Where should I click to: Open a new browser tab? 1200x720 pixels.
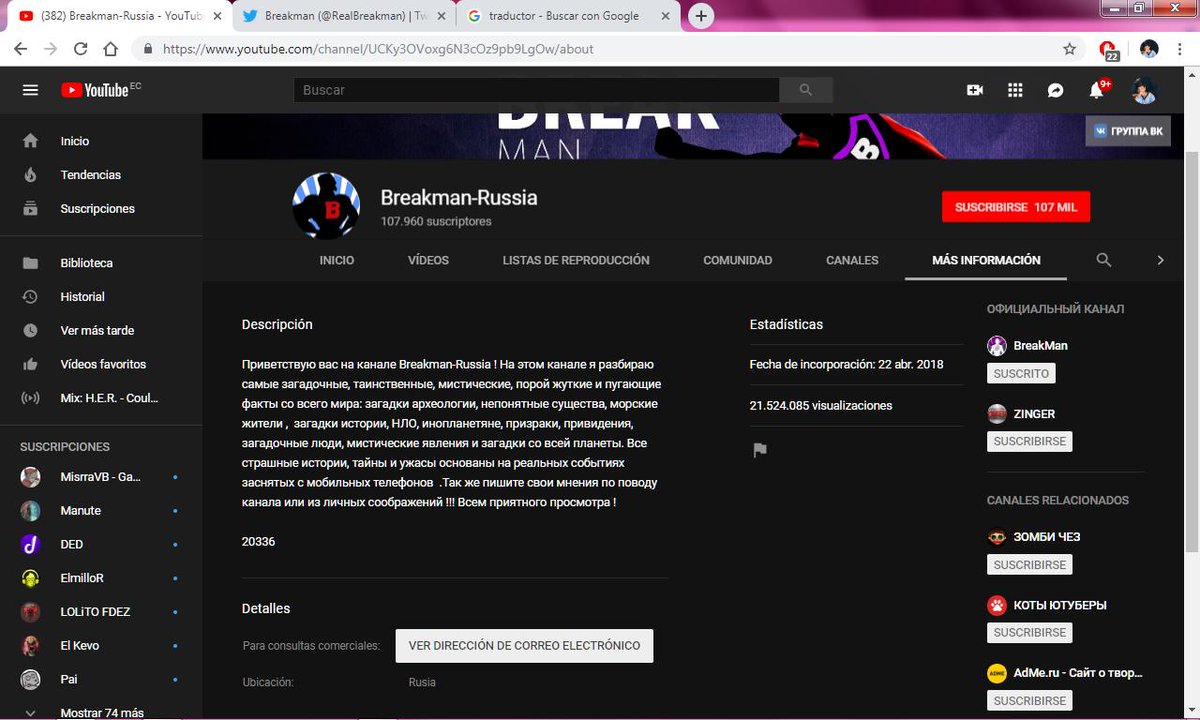coord(702,16)
